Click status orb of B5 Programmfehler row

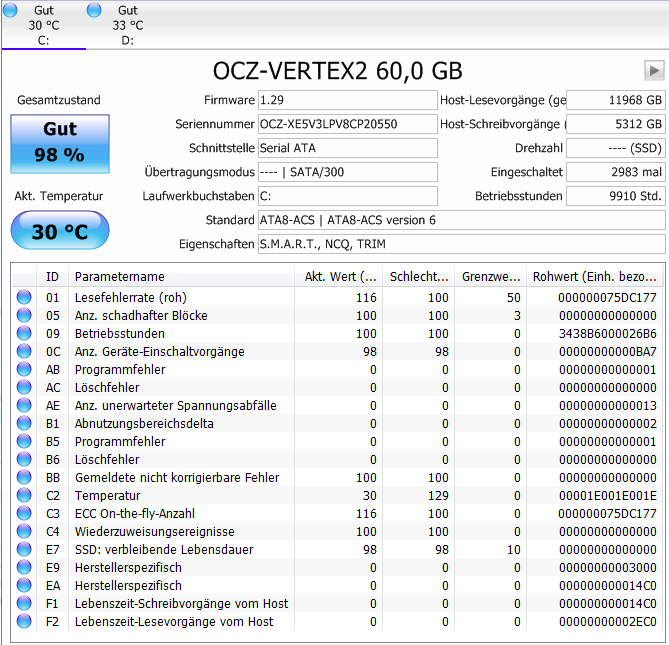24,441
